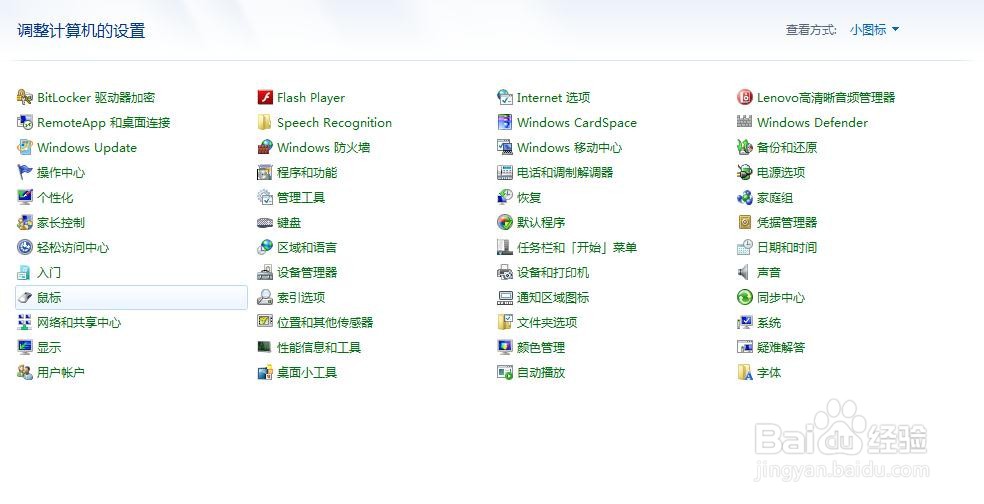Click the 自动播放 link
This screenshot has height=504, width=984.
click(x=541, y=372)
